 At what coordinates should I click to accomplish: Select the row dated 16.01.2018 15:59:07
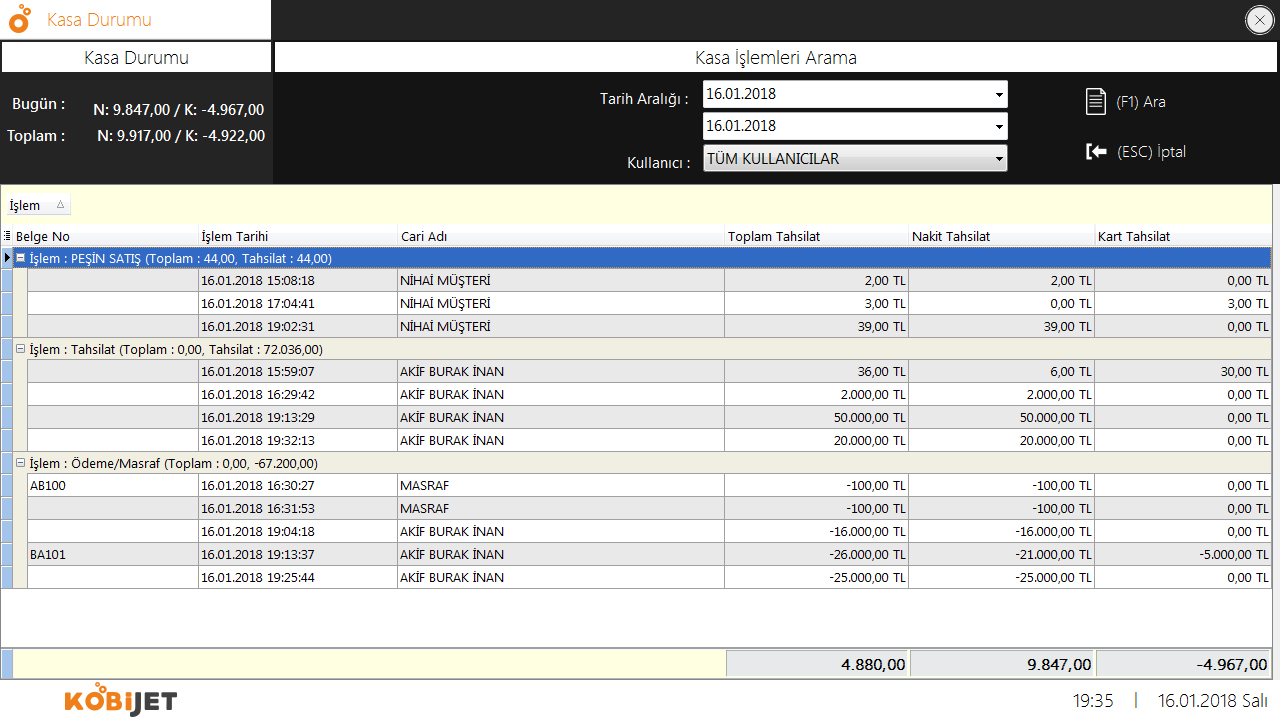650,372
